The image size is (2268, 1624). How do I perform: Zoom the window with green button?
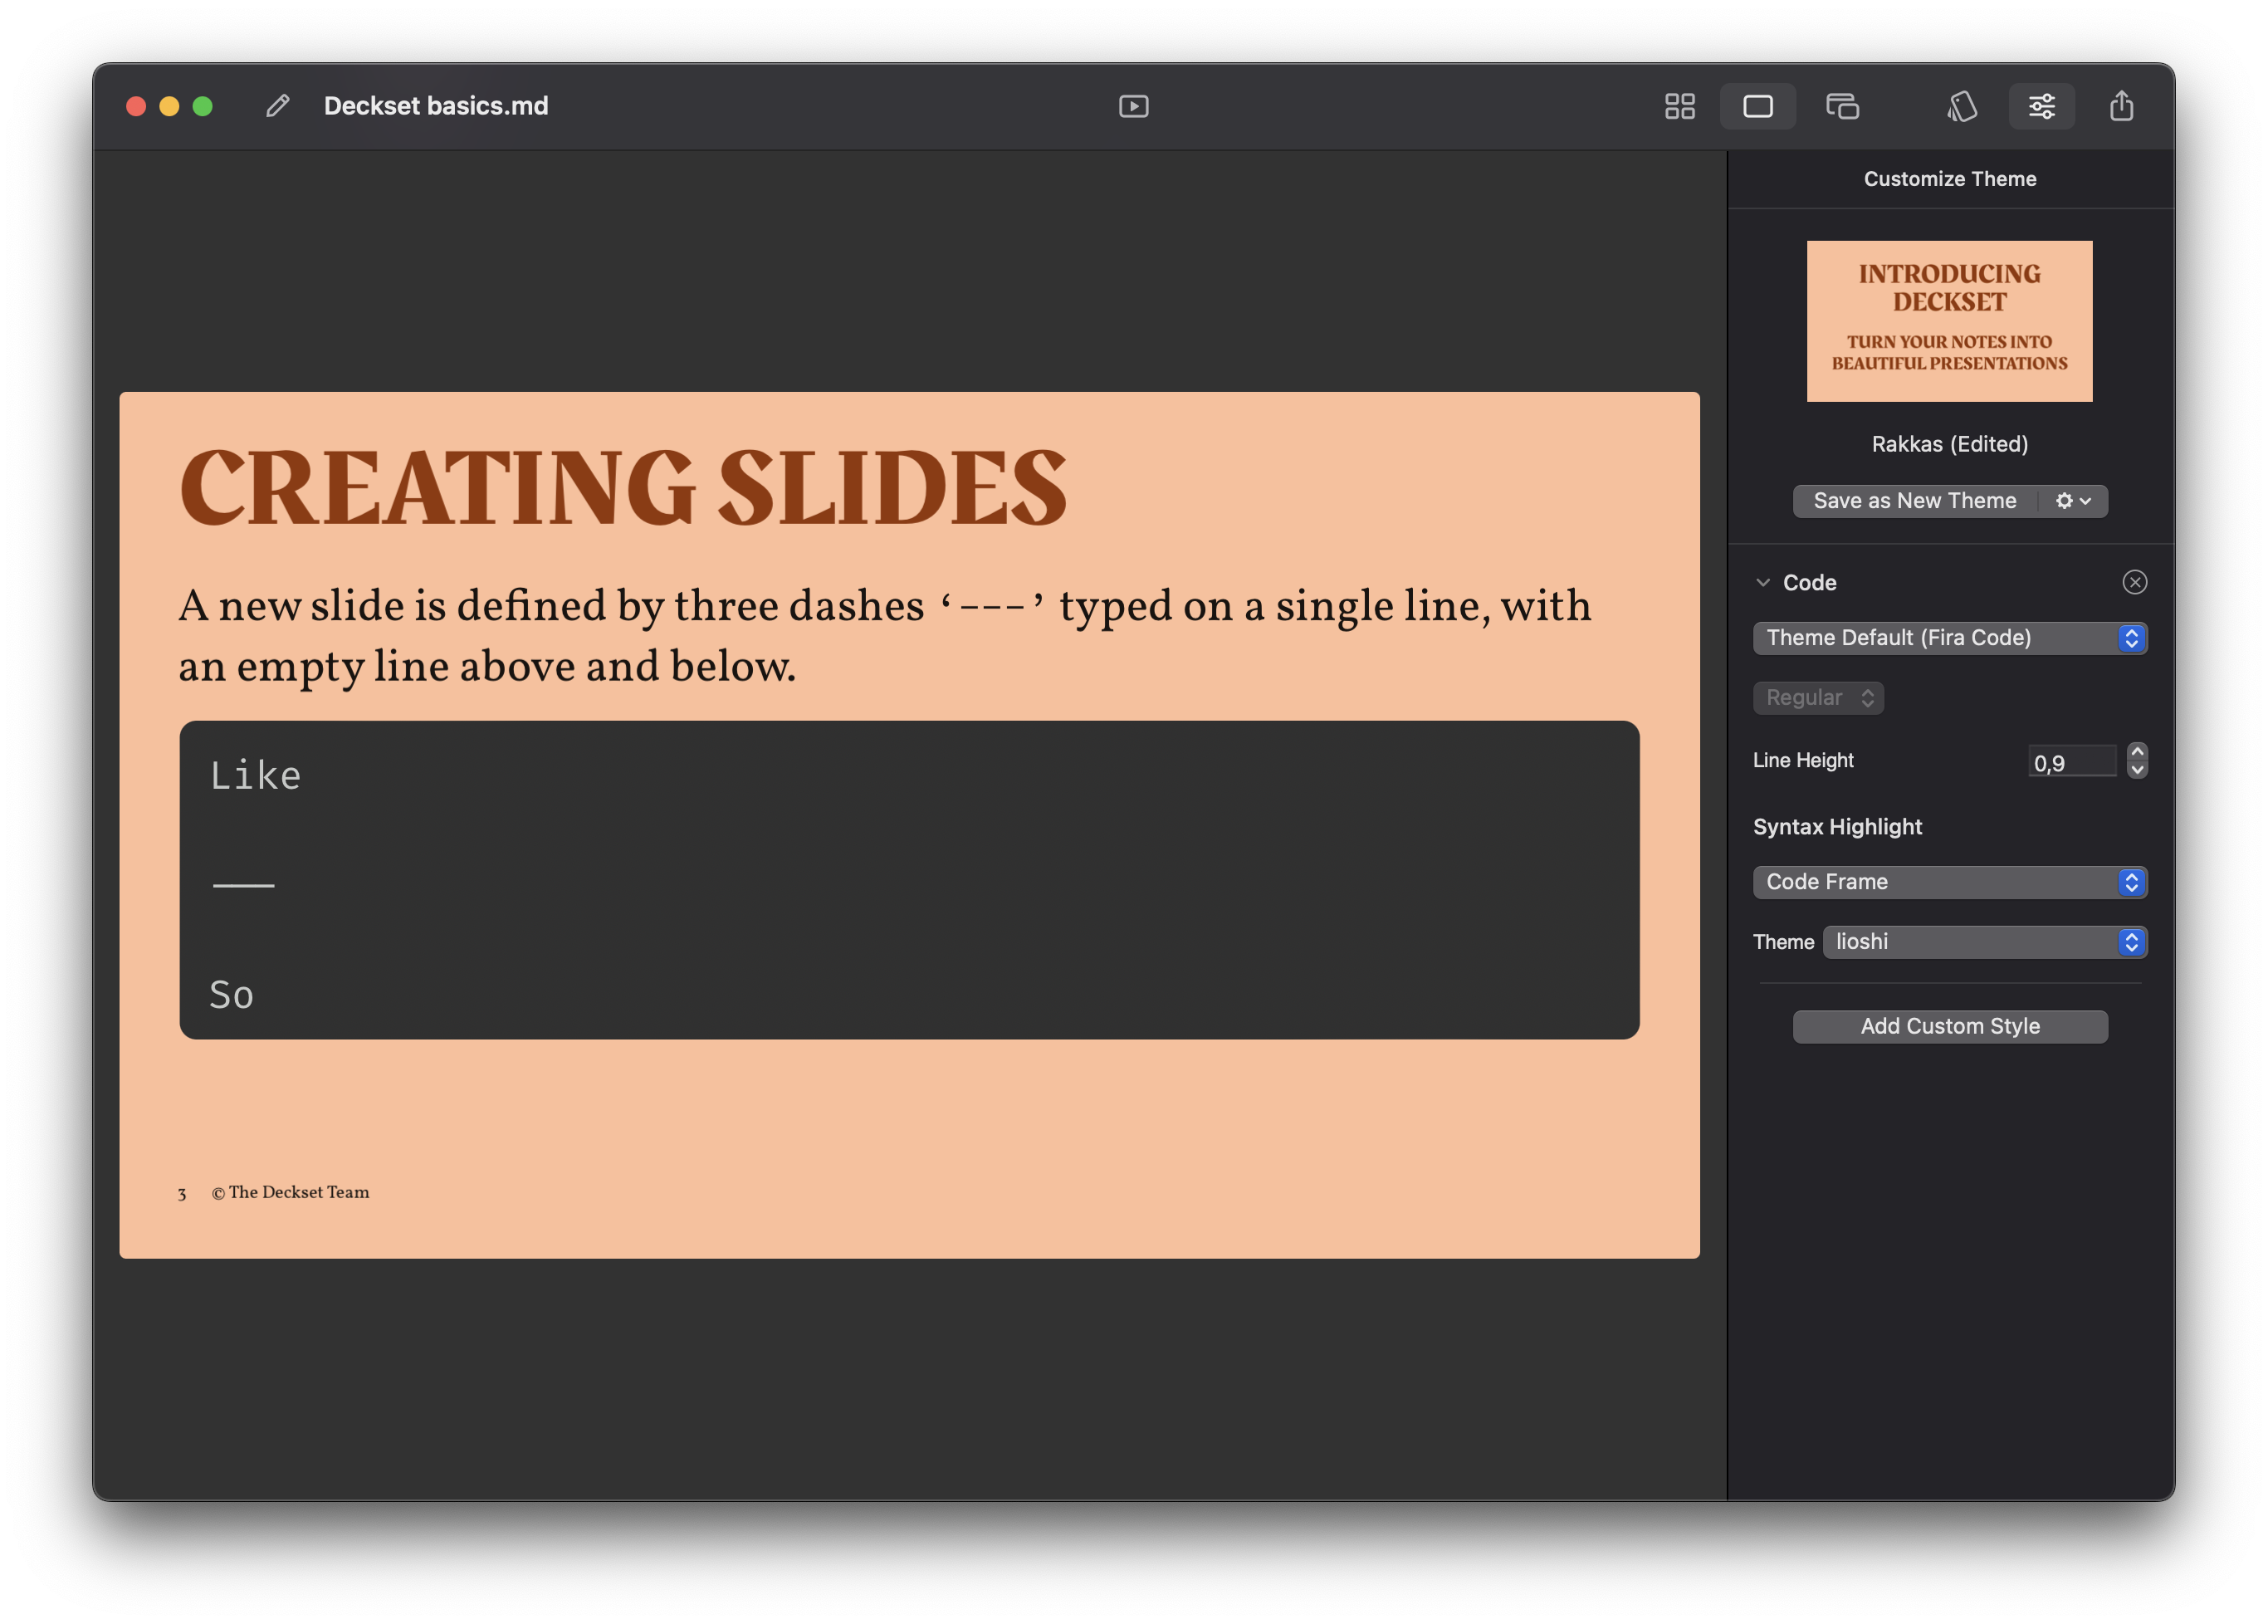(202, 106)
